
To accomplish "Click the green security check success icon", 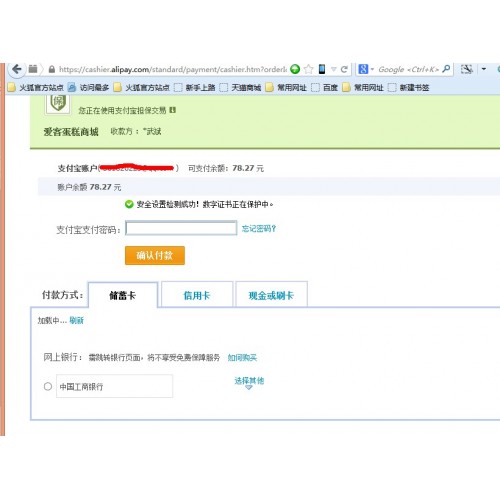I will (129, 204).
